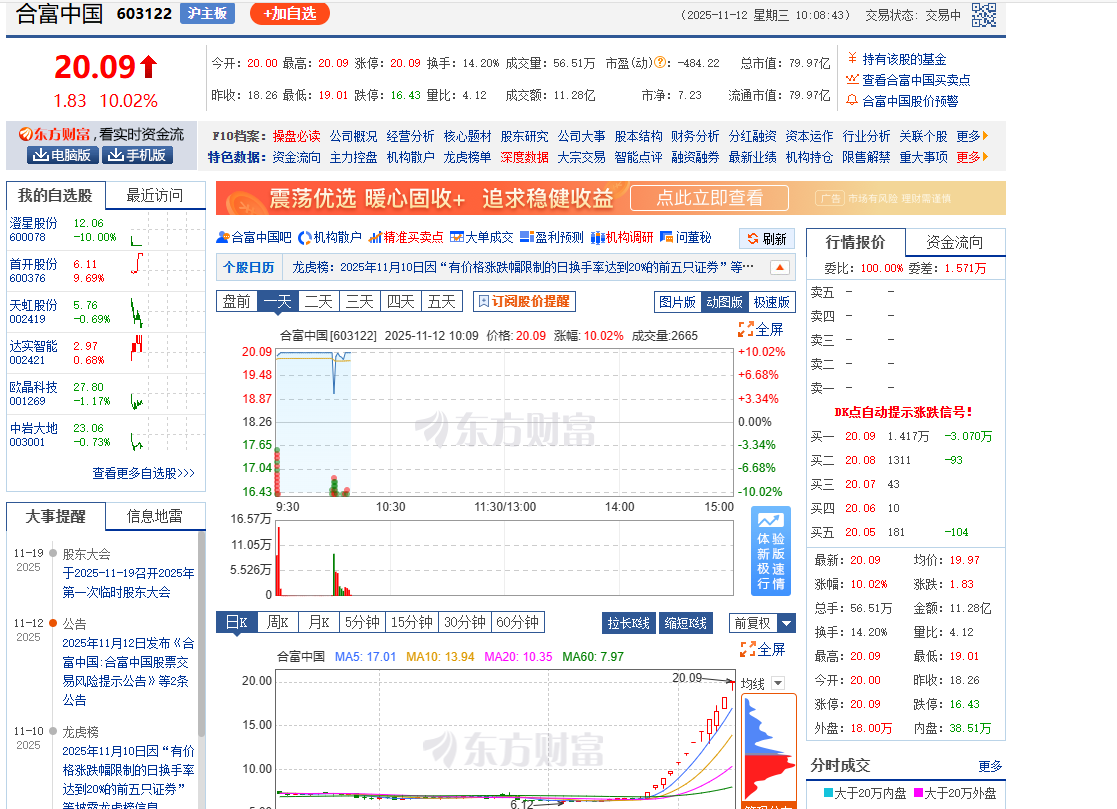Expand F10档案 更多 arrow

[972, 135]
